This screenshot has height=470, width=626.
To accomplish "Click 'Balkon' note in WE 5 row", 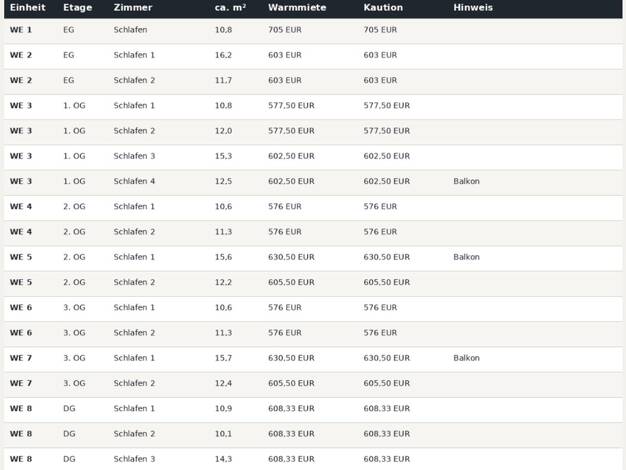I will [x=466, y=257].
